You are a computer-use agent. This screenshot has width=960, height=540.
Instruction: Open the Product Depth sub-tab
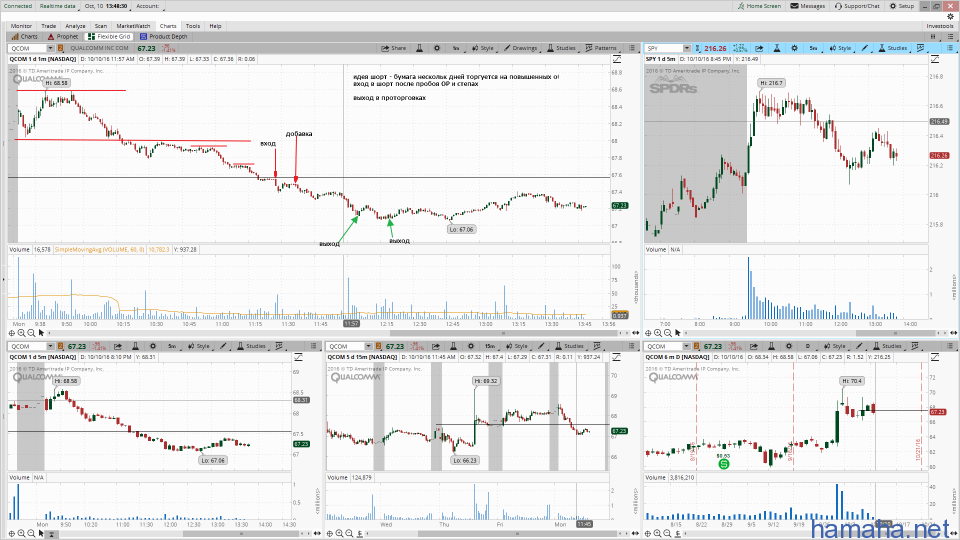coord(163,36)
